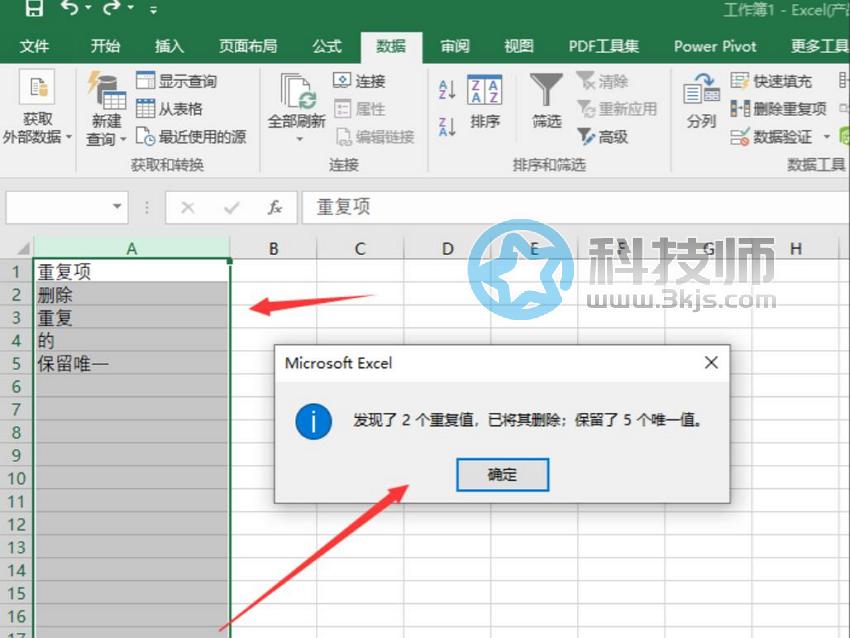Click 删除重复项 remove duplicates item
Image resolution: width=850 pixels, height=638 pixels.
778,109
